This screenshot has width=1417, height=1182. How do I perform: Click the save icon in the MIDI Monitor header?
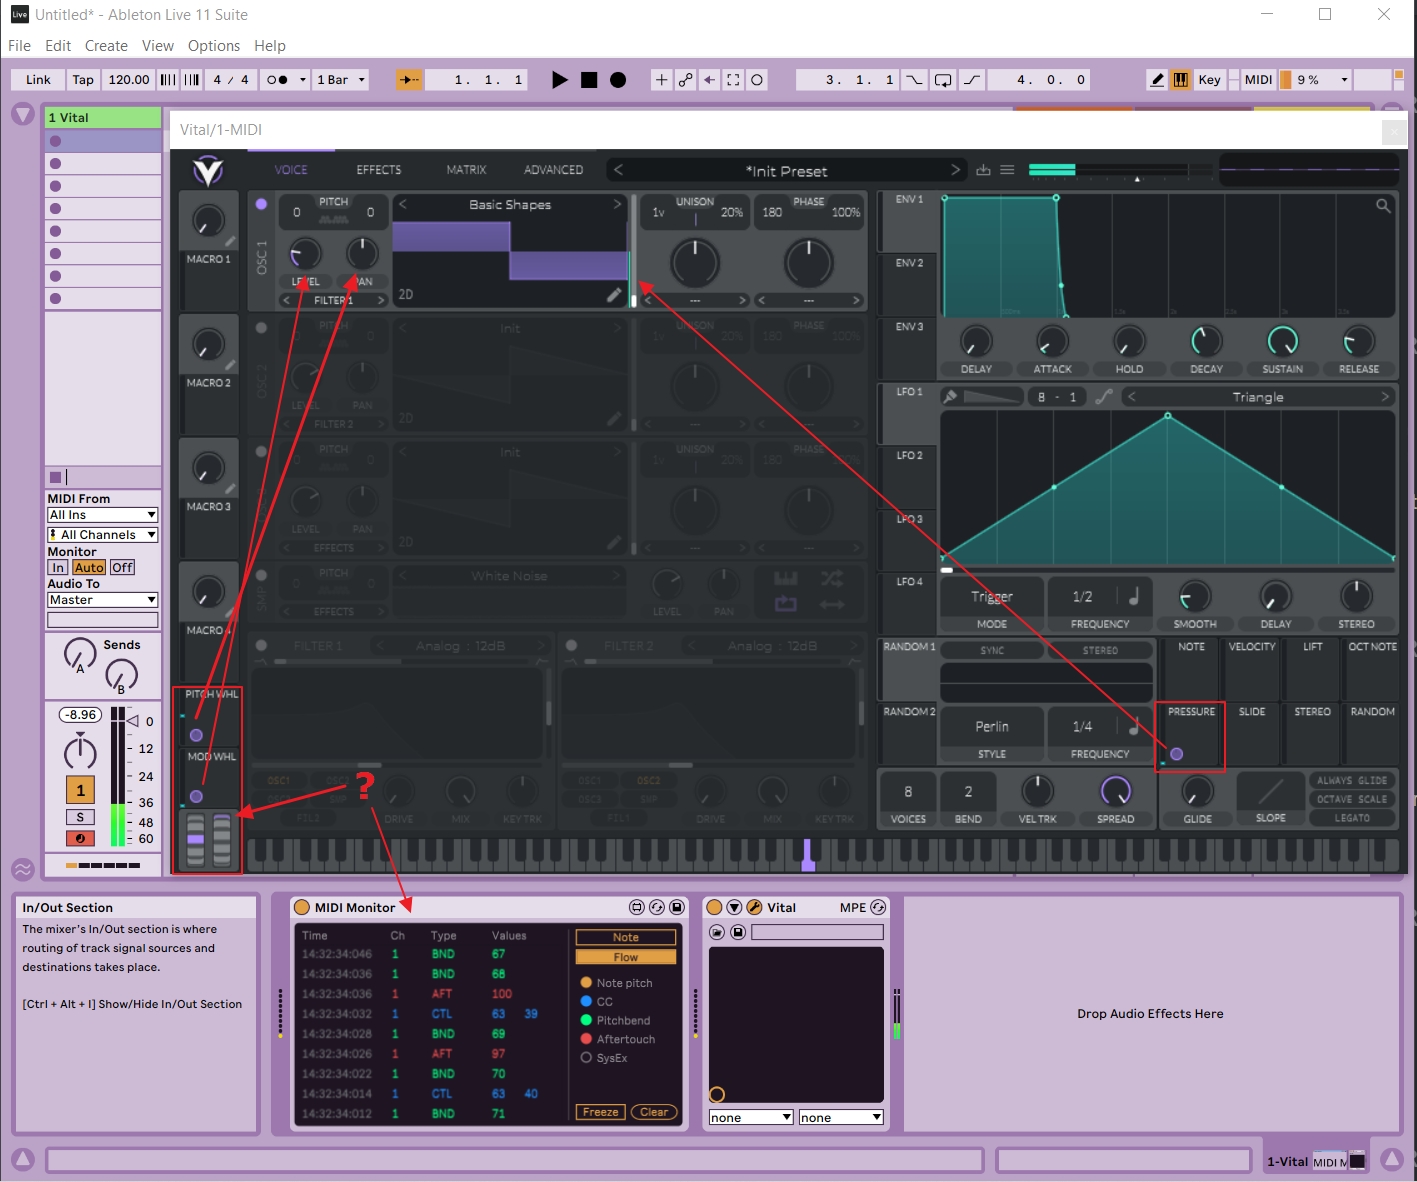coord(676,907)
